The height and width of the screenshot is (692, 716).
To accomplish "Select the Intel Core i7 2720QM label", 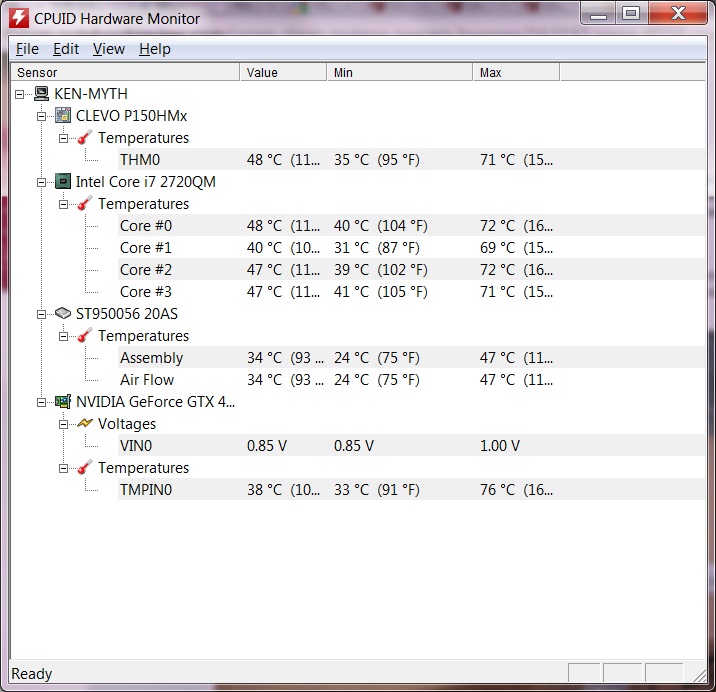I will coord(146,181).
